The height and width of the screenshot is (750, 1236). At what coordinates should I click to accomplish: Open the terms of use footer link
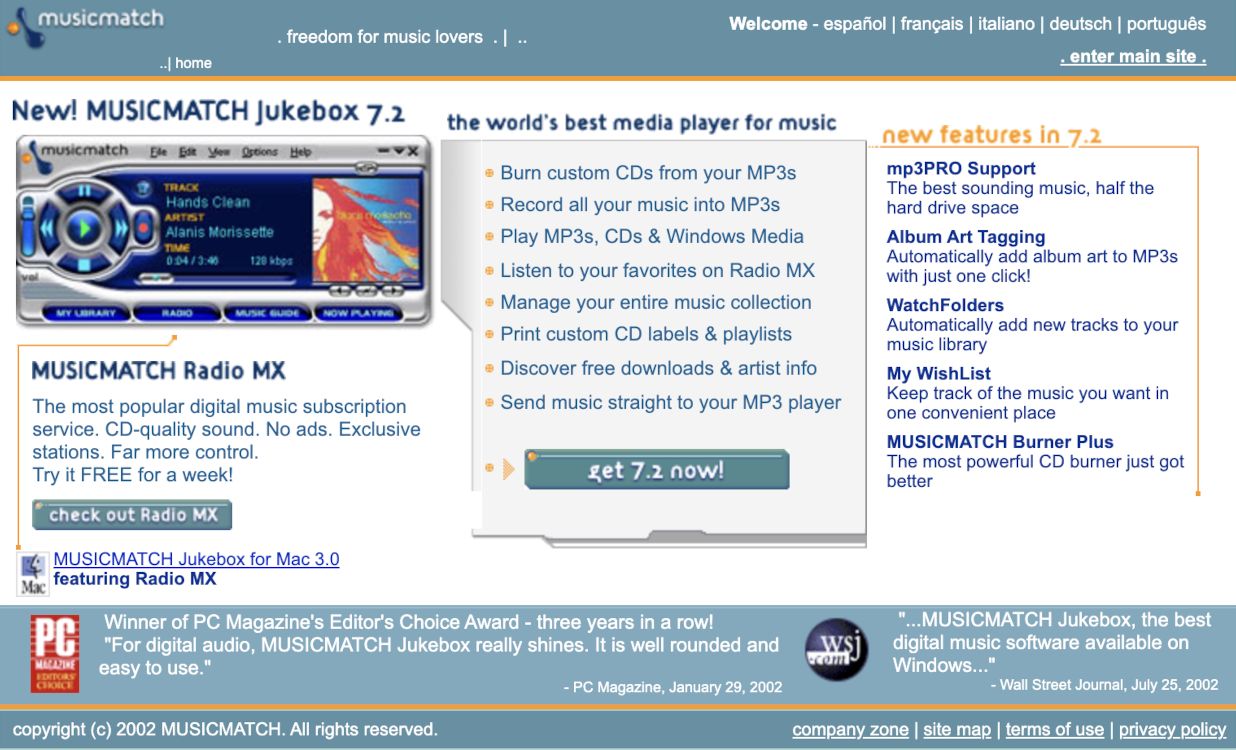(1055, 730)
